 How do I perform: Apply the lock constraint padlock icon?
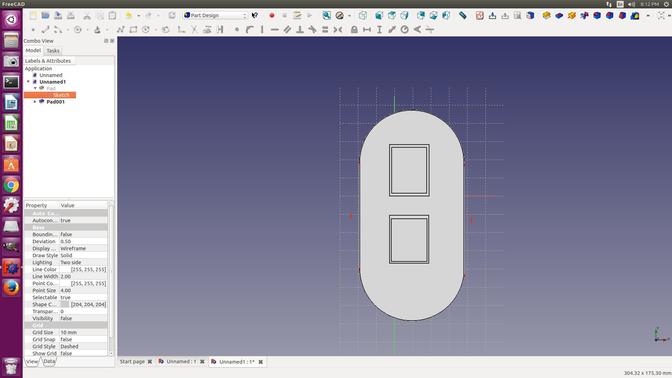354,30
